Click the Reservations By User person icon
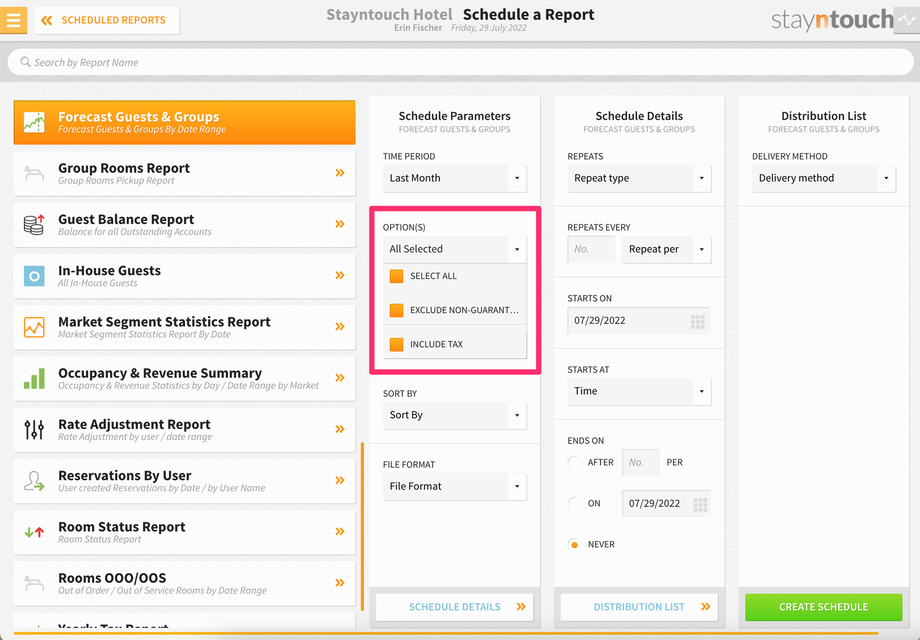Image resolution: width=920 pixels, height=640 pixels. [34, 480]
